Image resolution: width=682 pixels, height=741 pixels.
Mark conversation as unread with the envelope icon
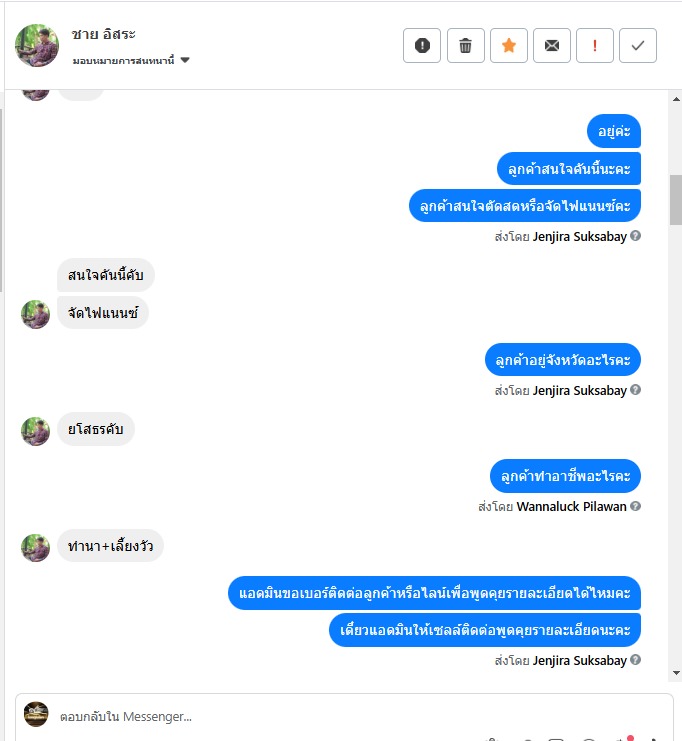552,45
